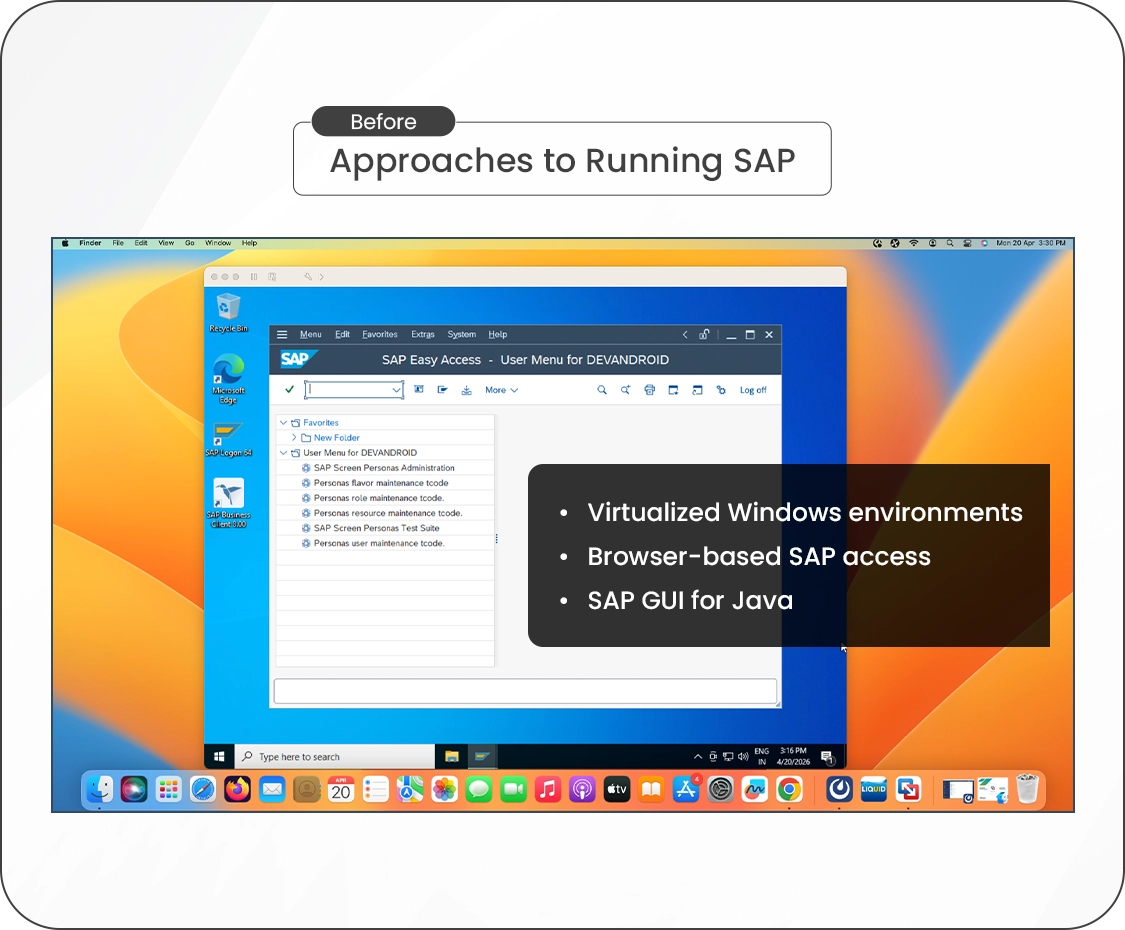Open Safari in the macOS Dock

click(x=203, y=790)
